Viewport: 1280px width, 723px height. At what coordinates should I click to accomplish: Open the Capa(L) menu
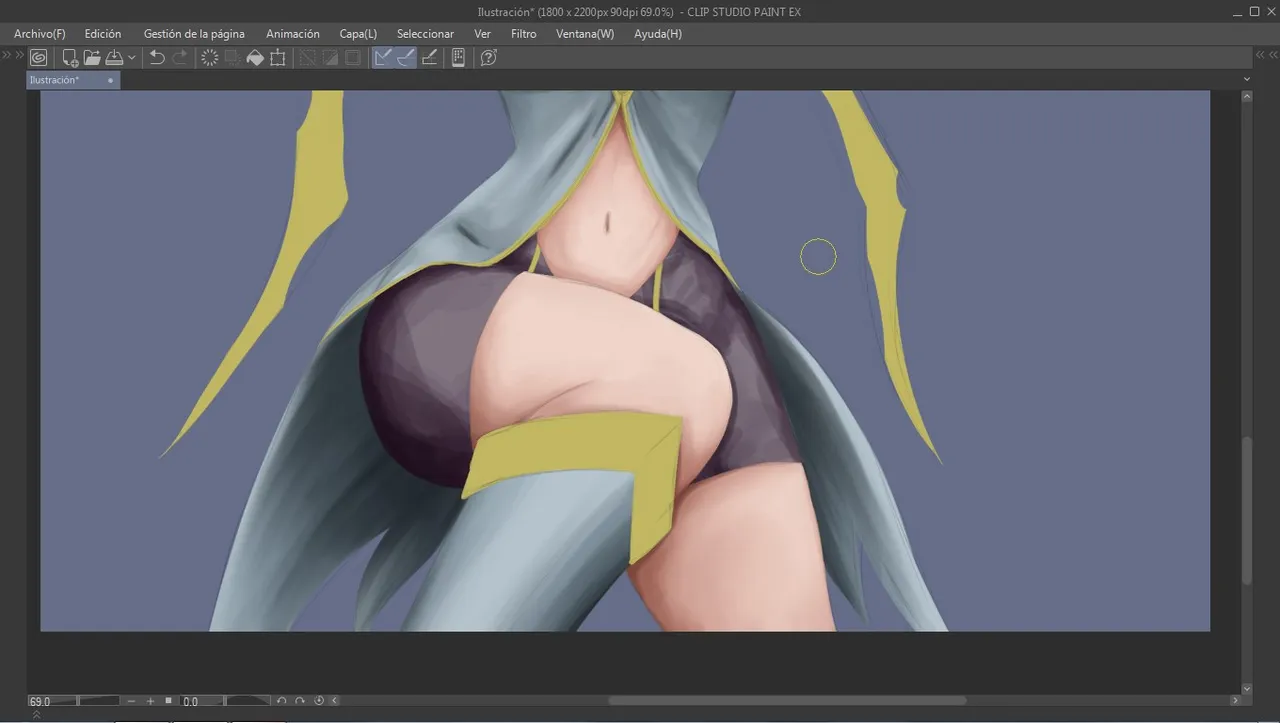(x=358, y=34)
